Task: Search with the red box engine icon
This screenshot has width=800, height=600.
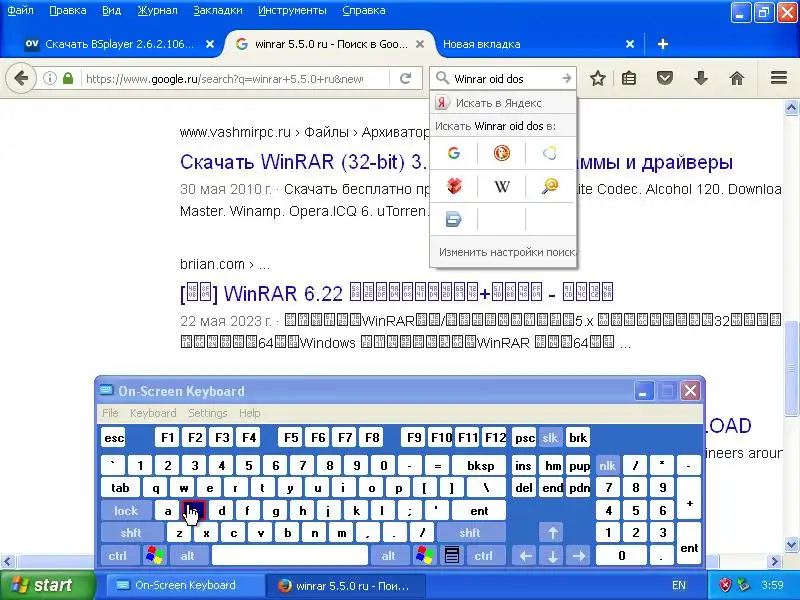Action: (x=454, y=186)
